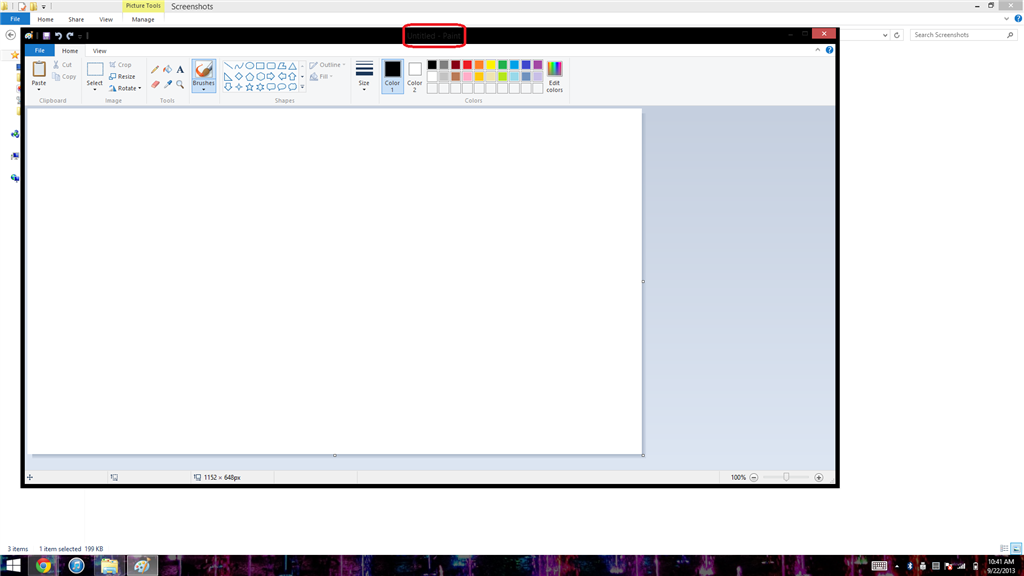Click the Cut button

tap(63, 65)
